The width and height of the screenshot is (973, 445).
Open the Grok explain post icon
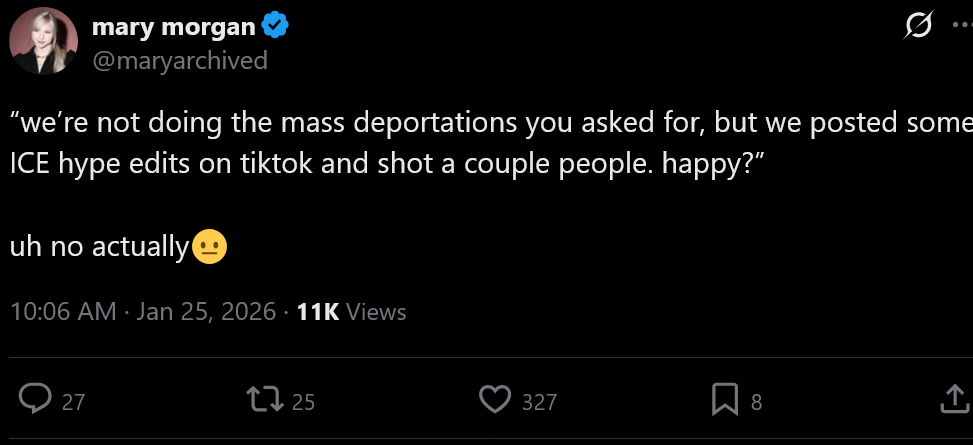[917, 27]
